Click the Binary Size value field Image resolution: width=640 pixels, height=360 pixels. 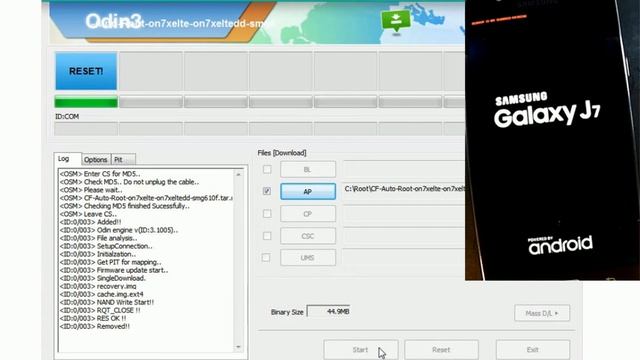[x=329, y=311]
